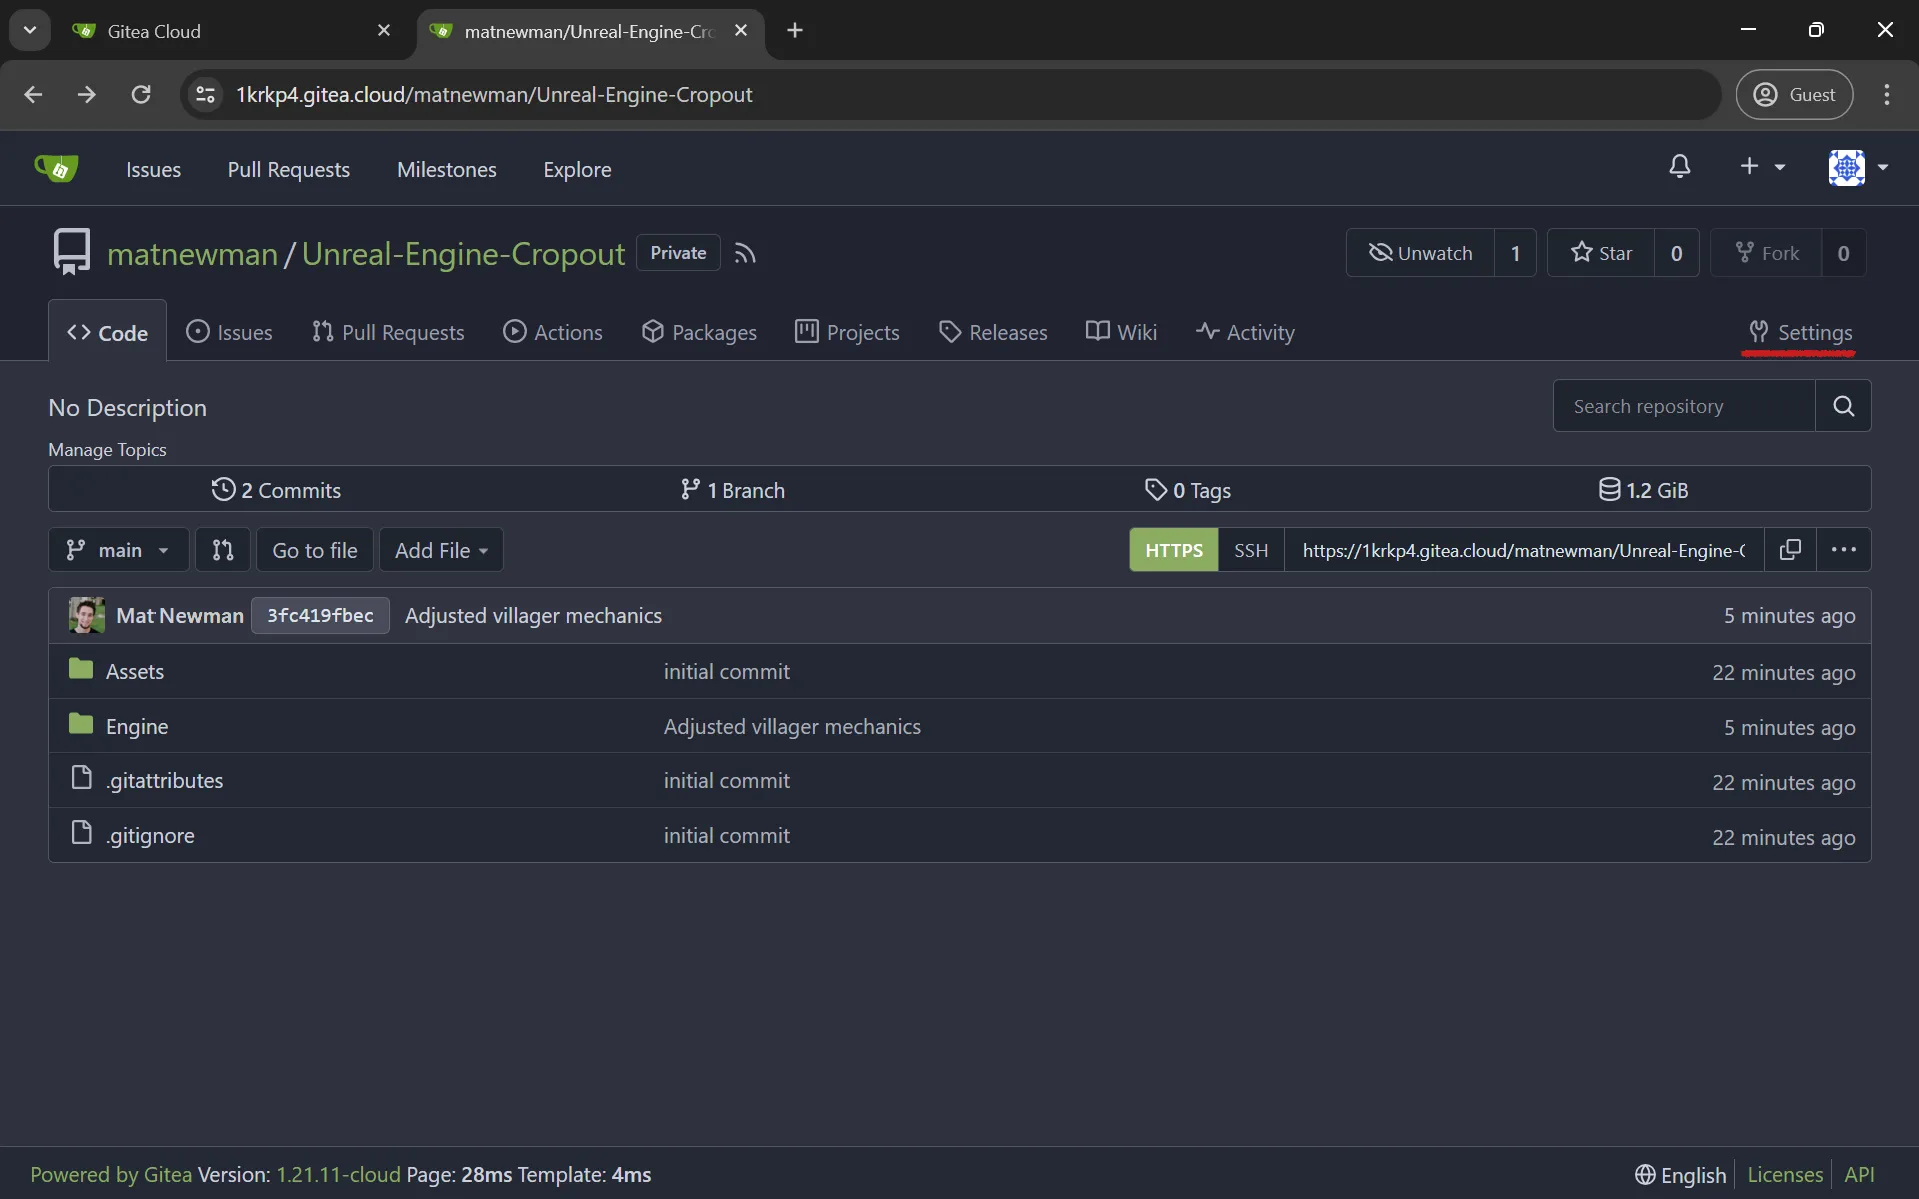
Task: Click the RSS feed icon
Action: [745, 253]
